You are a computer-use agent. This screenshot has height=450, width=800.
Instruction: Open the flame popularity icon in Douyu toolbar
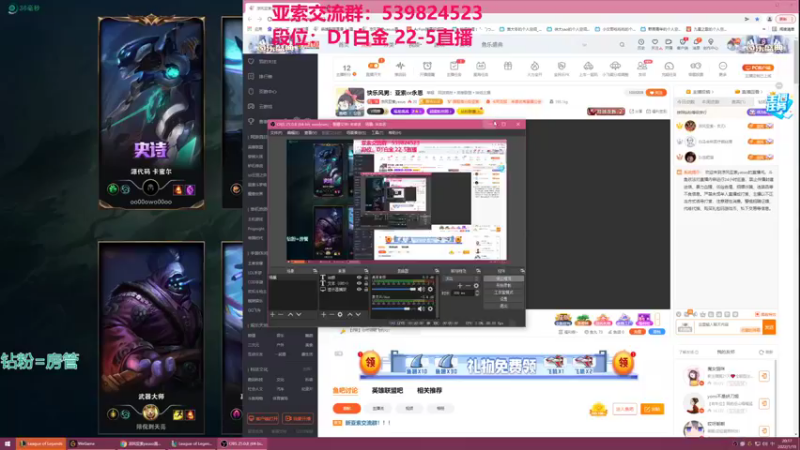point(534,67)
